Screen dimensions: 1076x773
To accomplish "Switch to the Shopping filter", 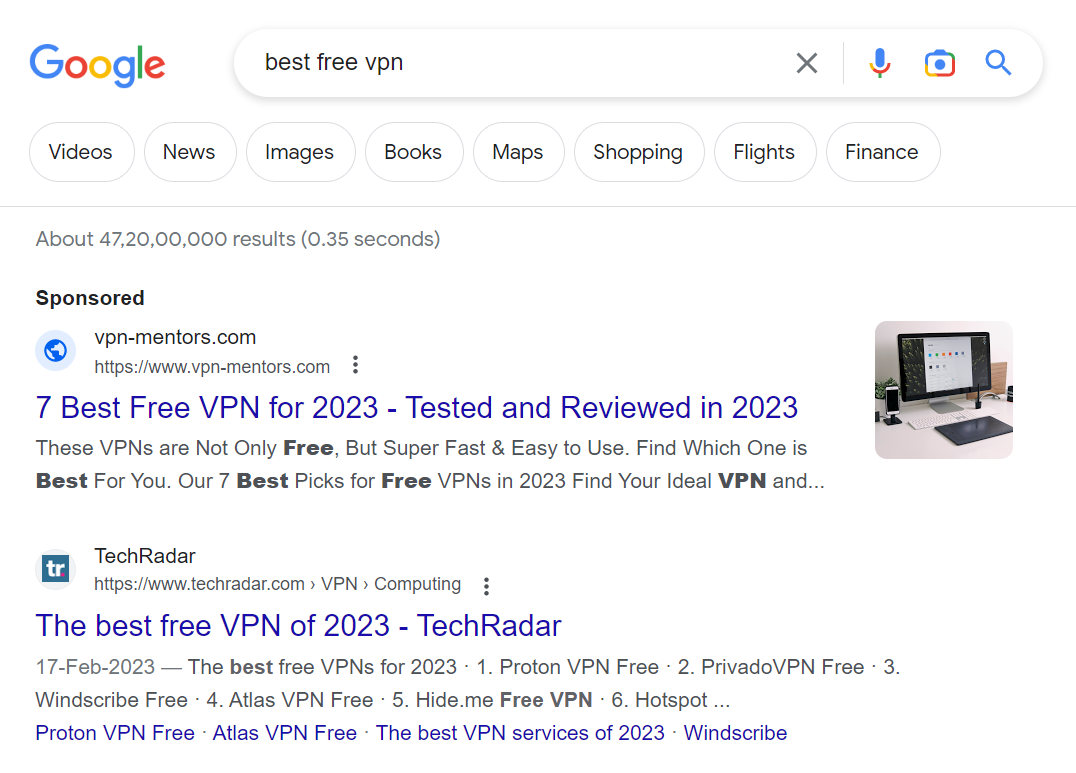I will (638, 152).
